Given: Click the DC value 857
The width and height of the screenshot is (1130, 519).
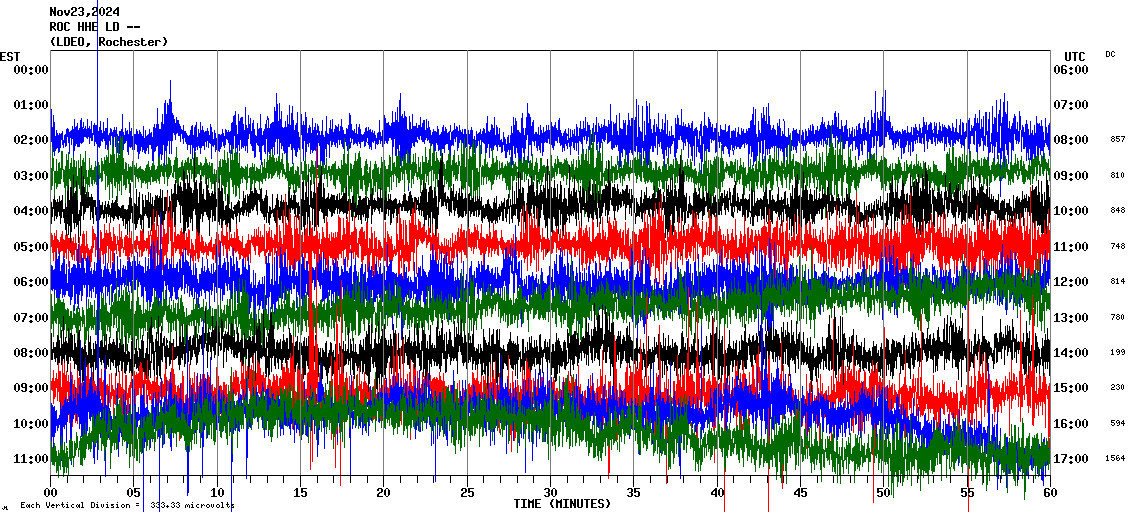Looking at the screenshot, I should [x=1117, y=140].
